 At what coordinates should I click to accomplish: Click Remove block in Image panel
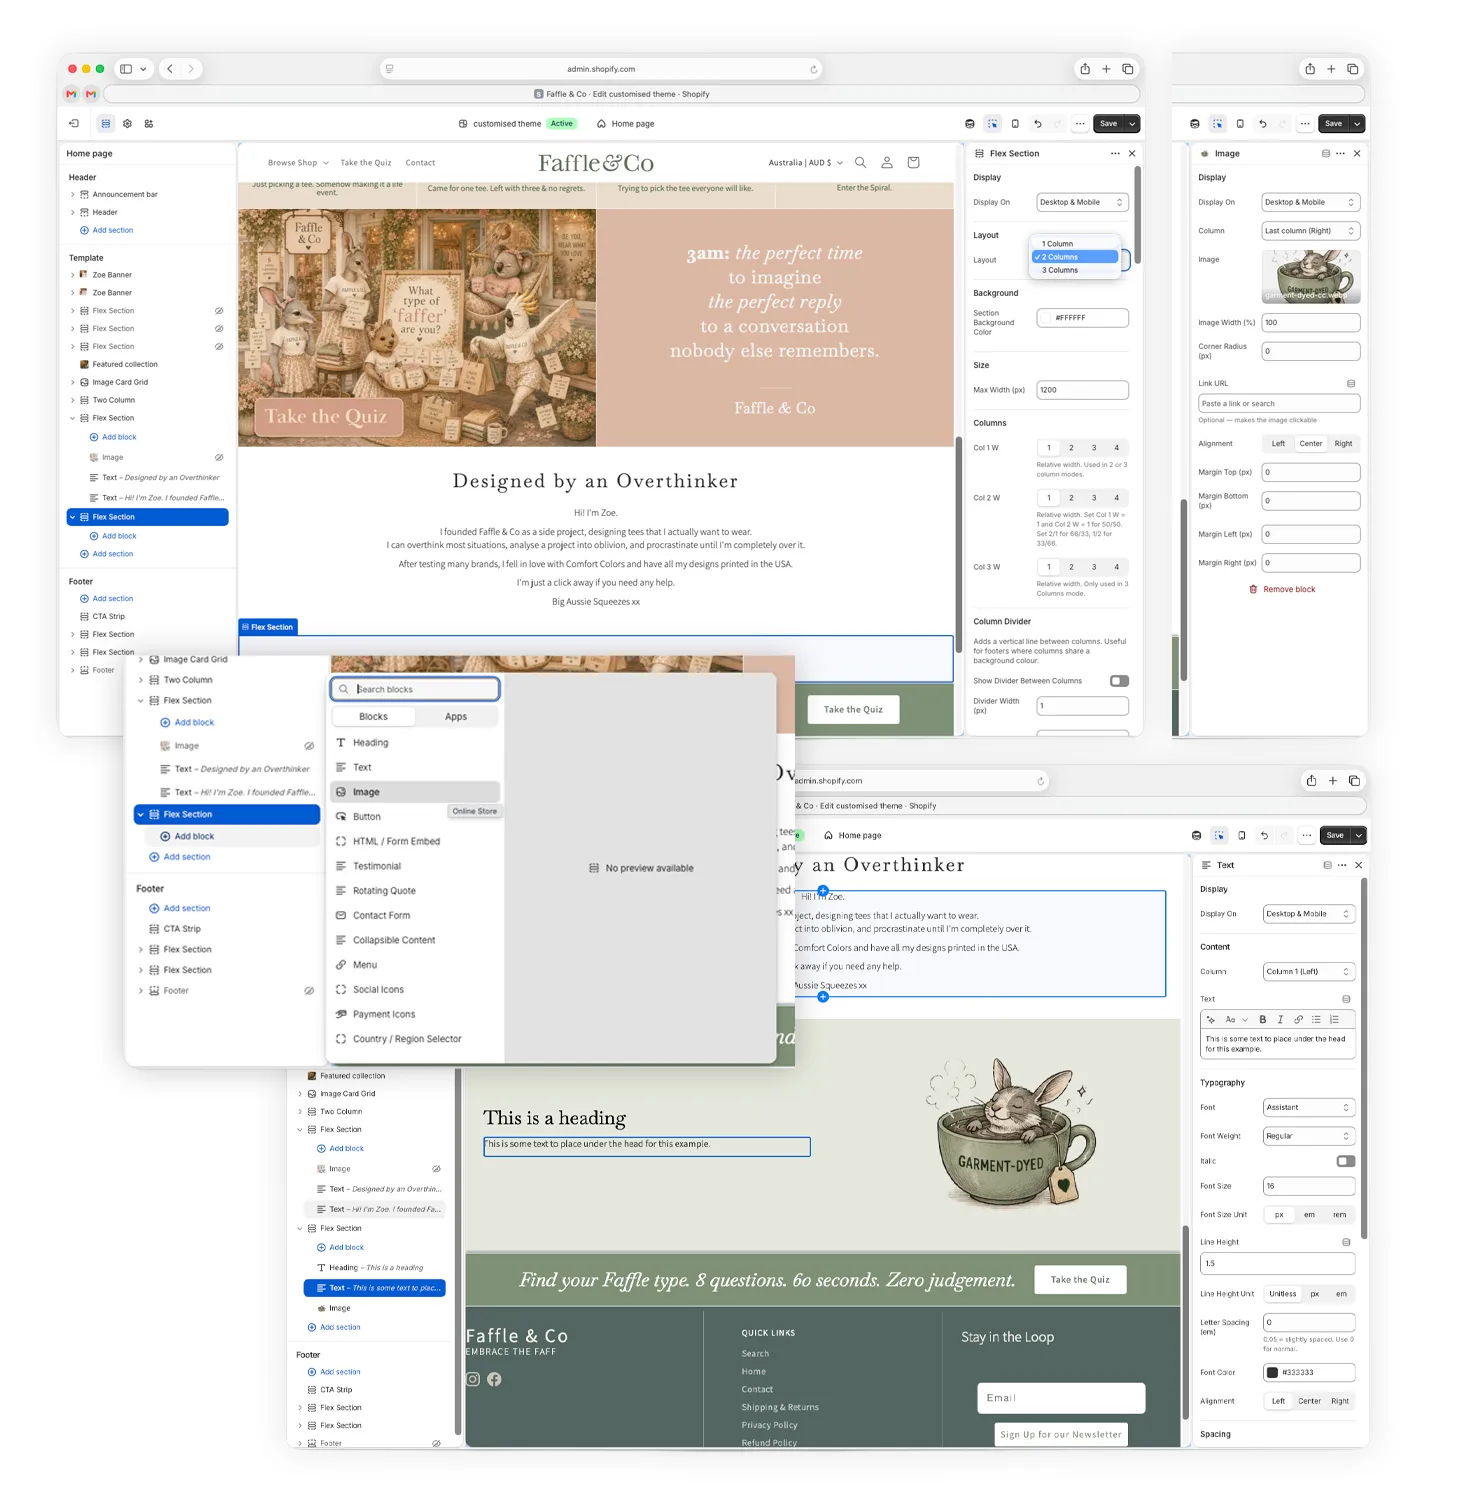1281,590
